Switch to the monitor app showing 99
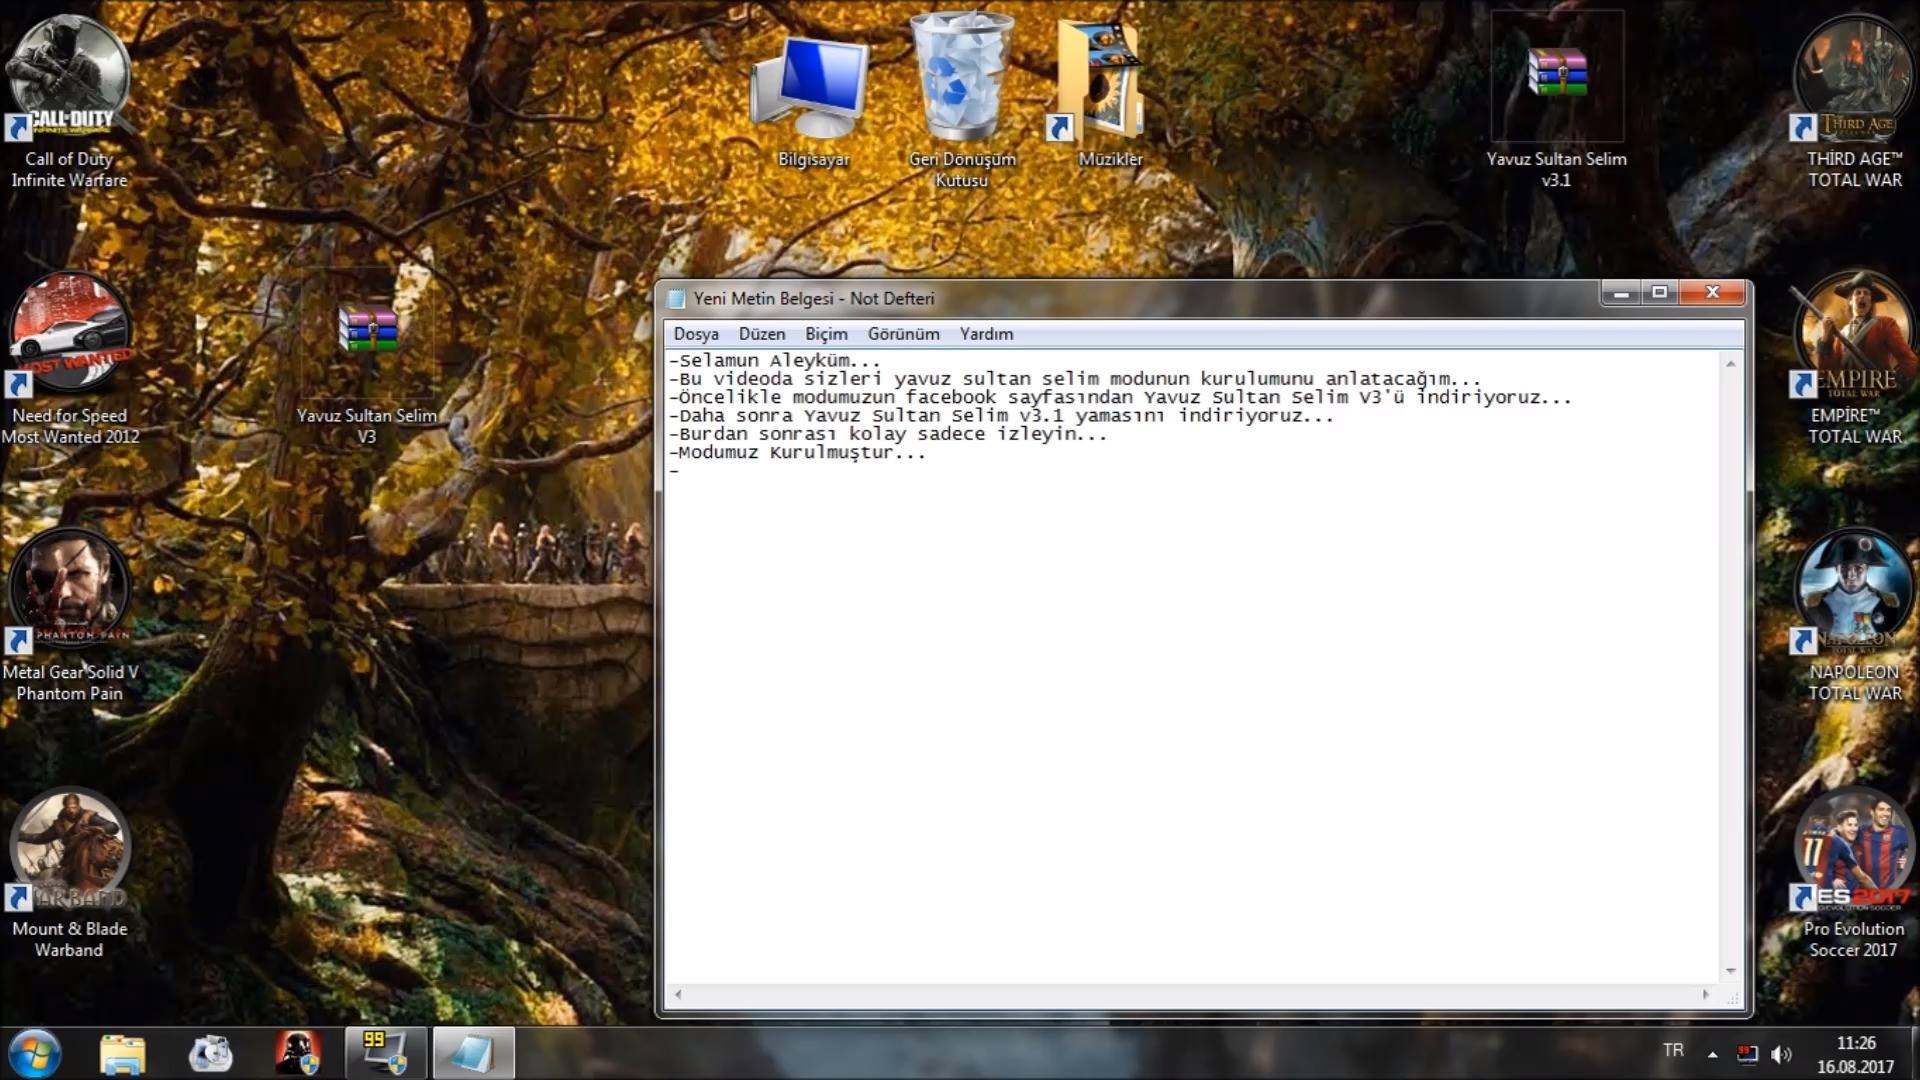This screenshot has height=1080, width=1920. [386, 1054]
